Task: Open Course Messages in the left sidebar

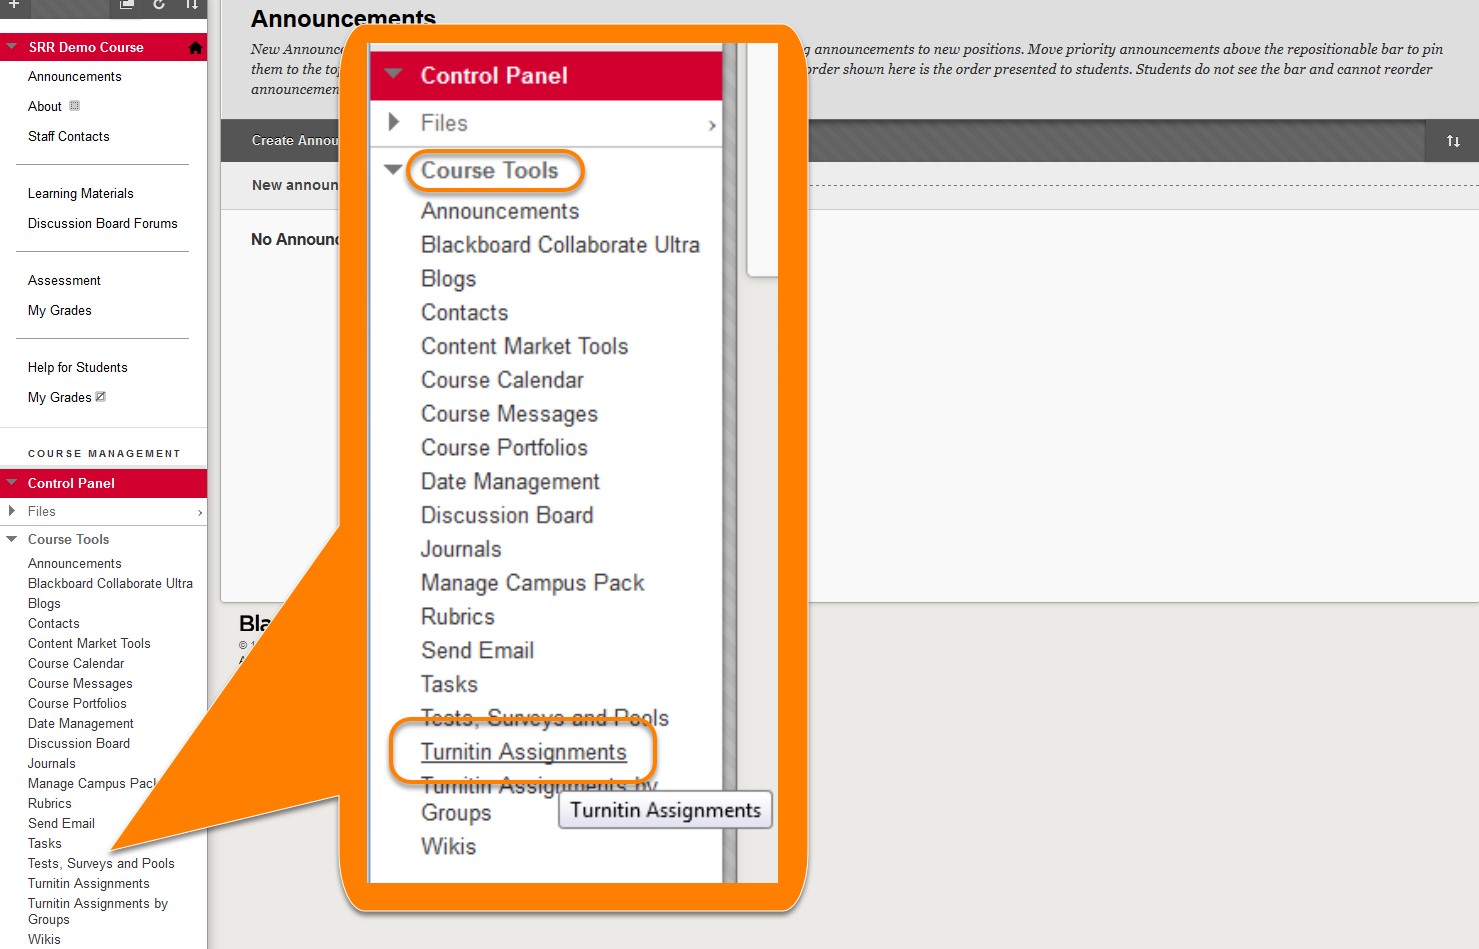Action: click(x=80, y=684)
